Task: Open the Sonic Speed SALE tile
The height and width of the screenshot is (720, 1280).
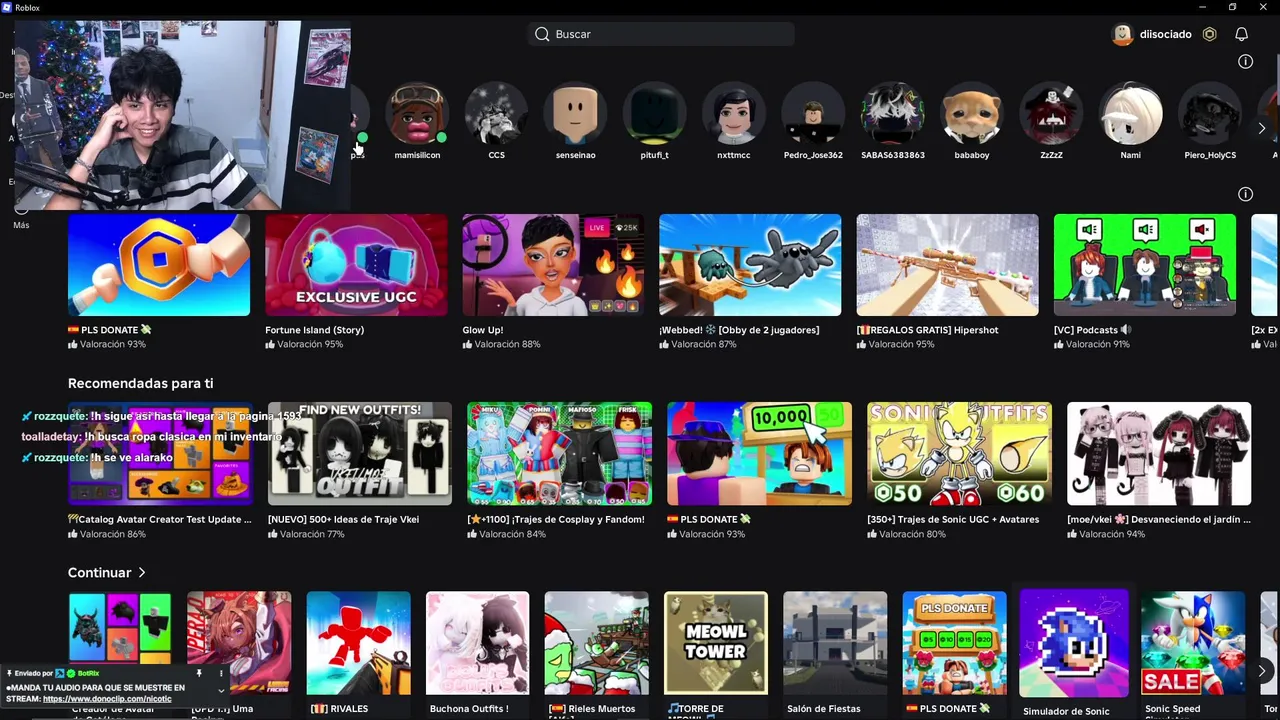Action: 1193,644
